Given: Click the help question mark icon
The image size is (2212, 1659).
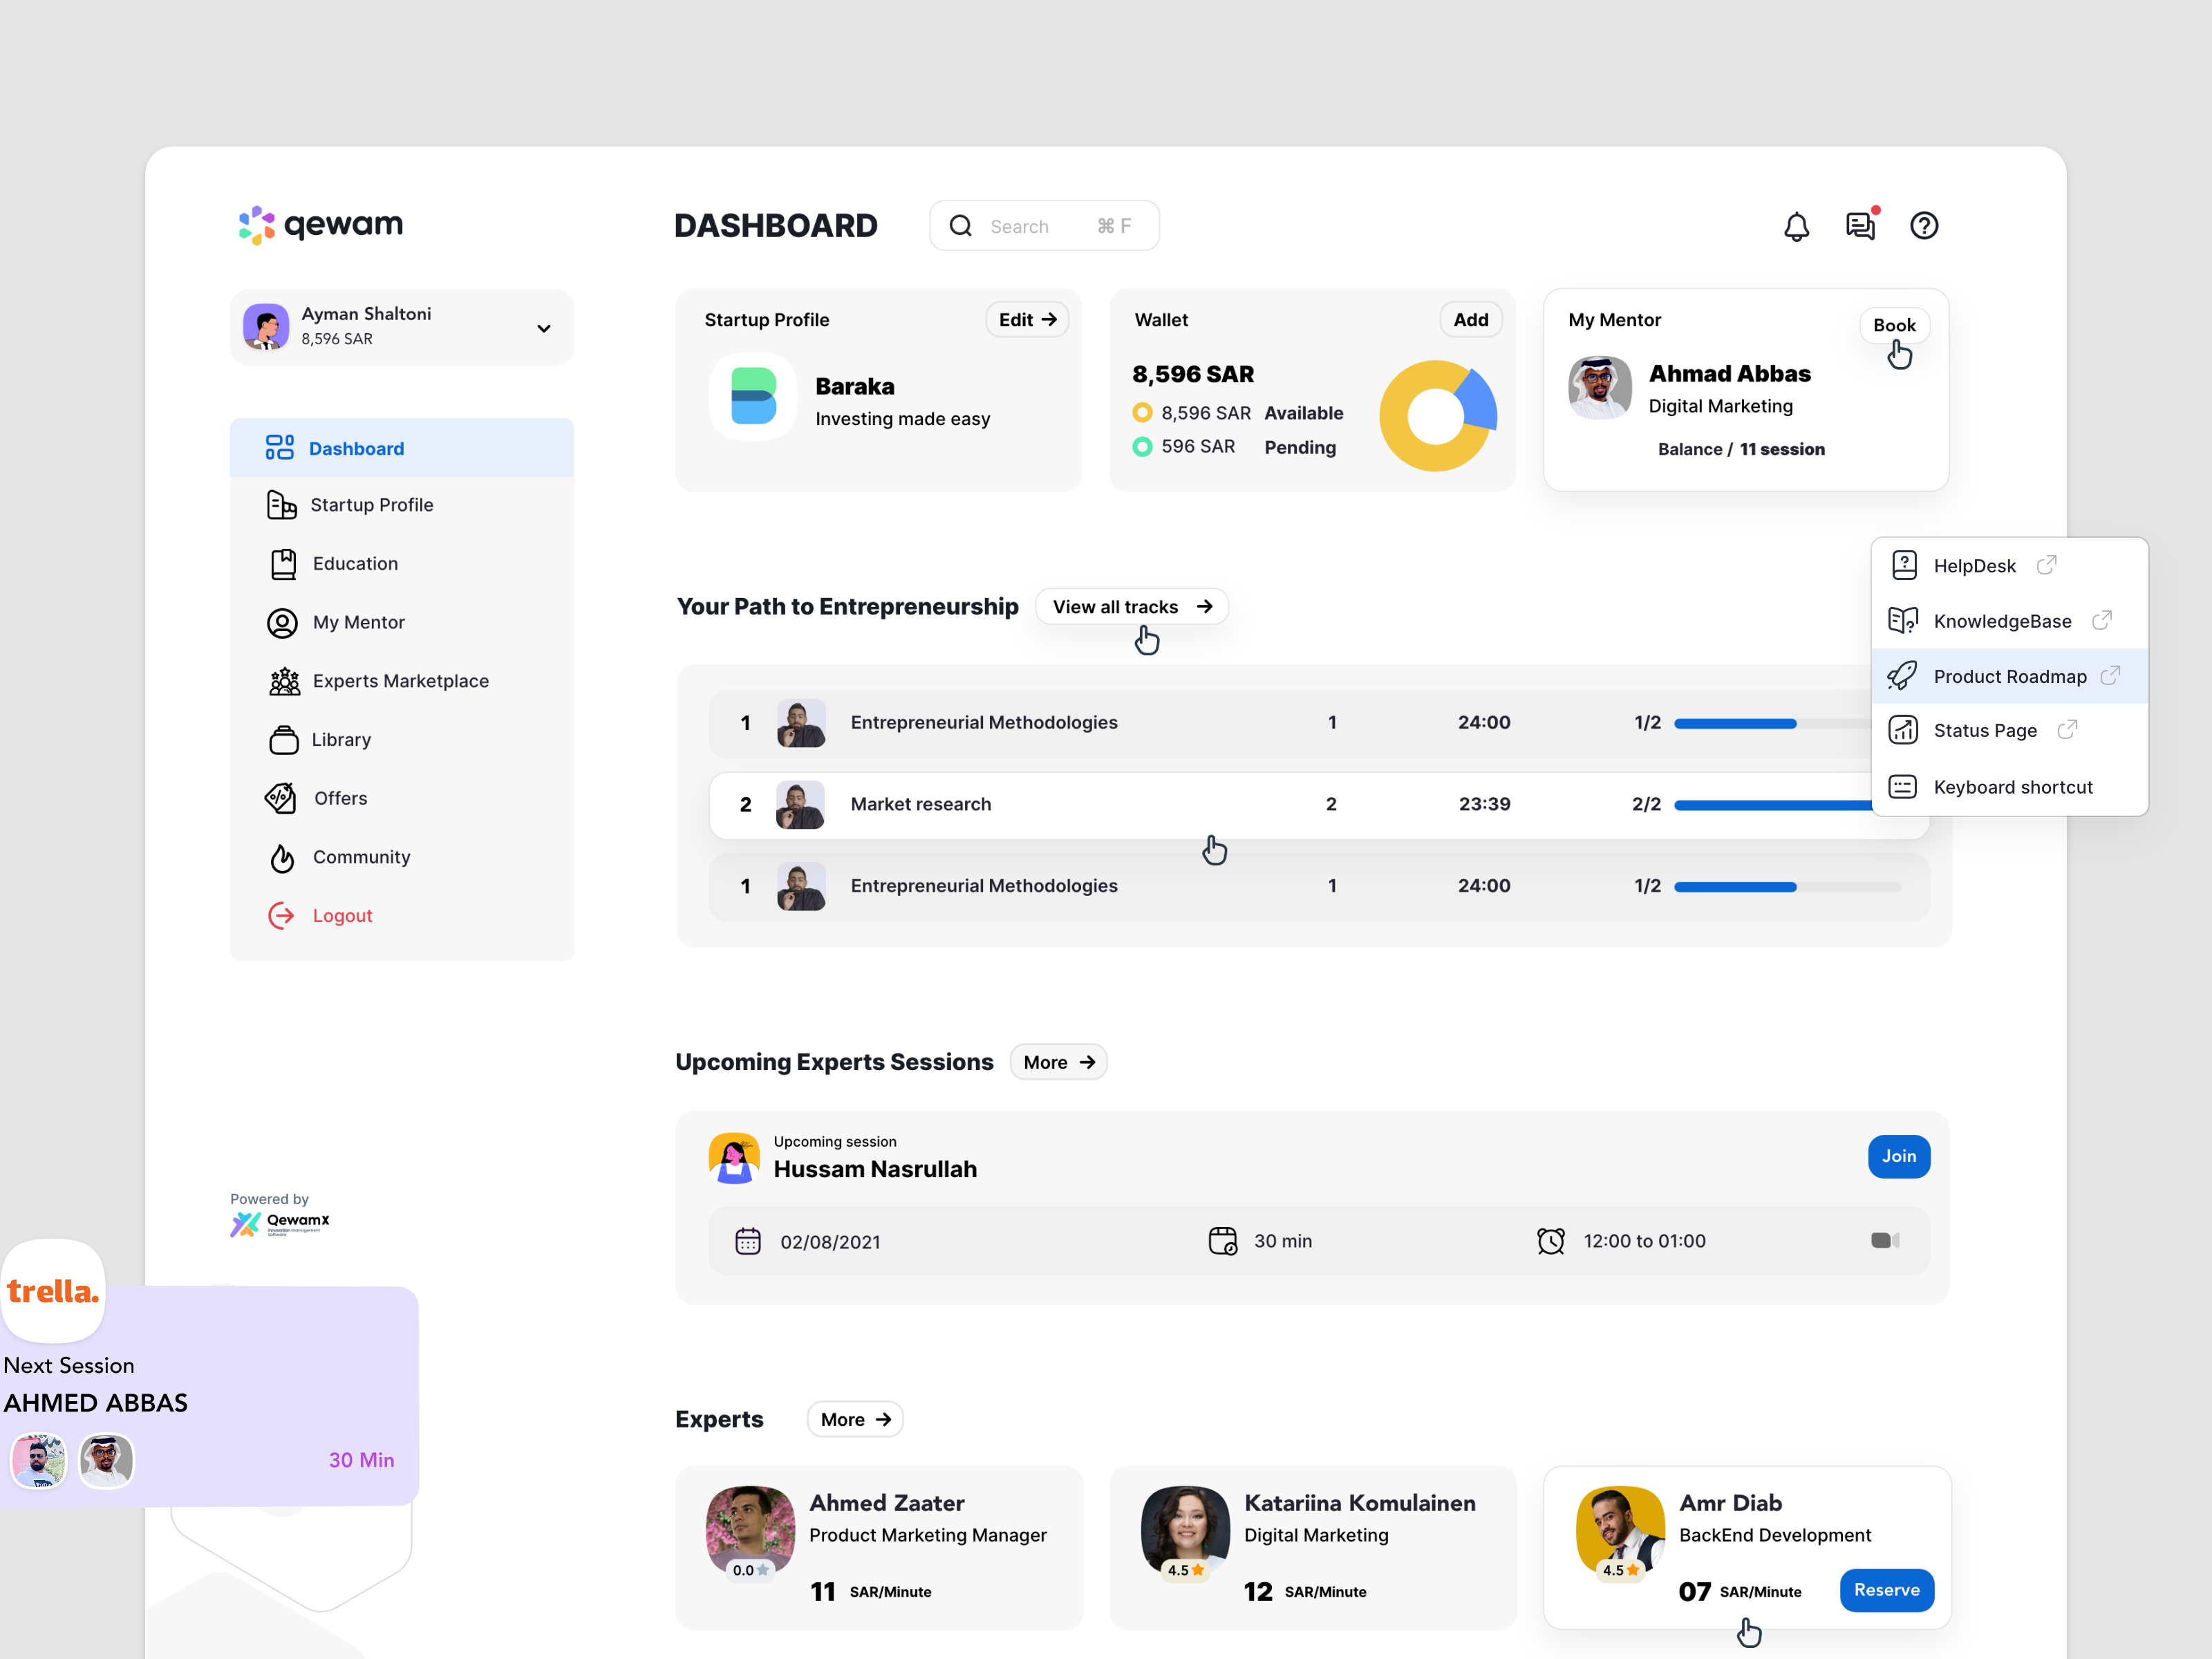Looking at the screenshot, I should click(x=1923, y=226).
